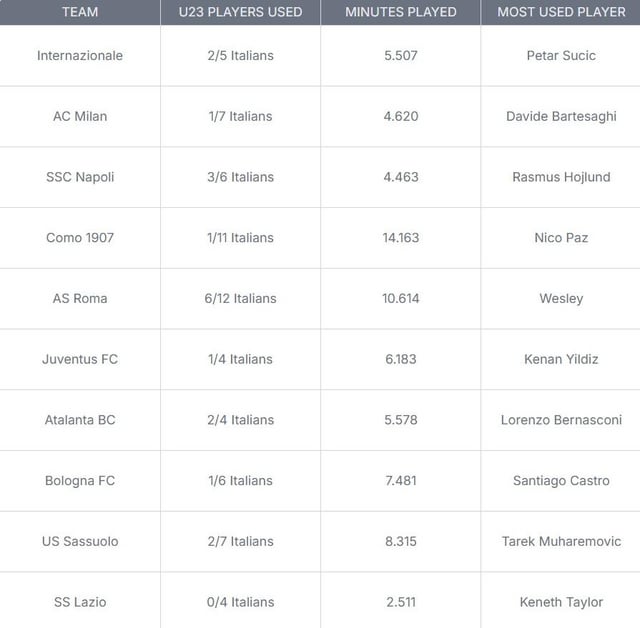Click the U23 PLAYERS USED header
The height and width of the screenshot is (628, 640).
point(240,12)
